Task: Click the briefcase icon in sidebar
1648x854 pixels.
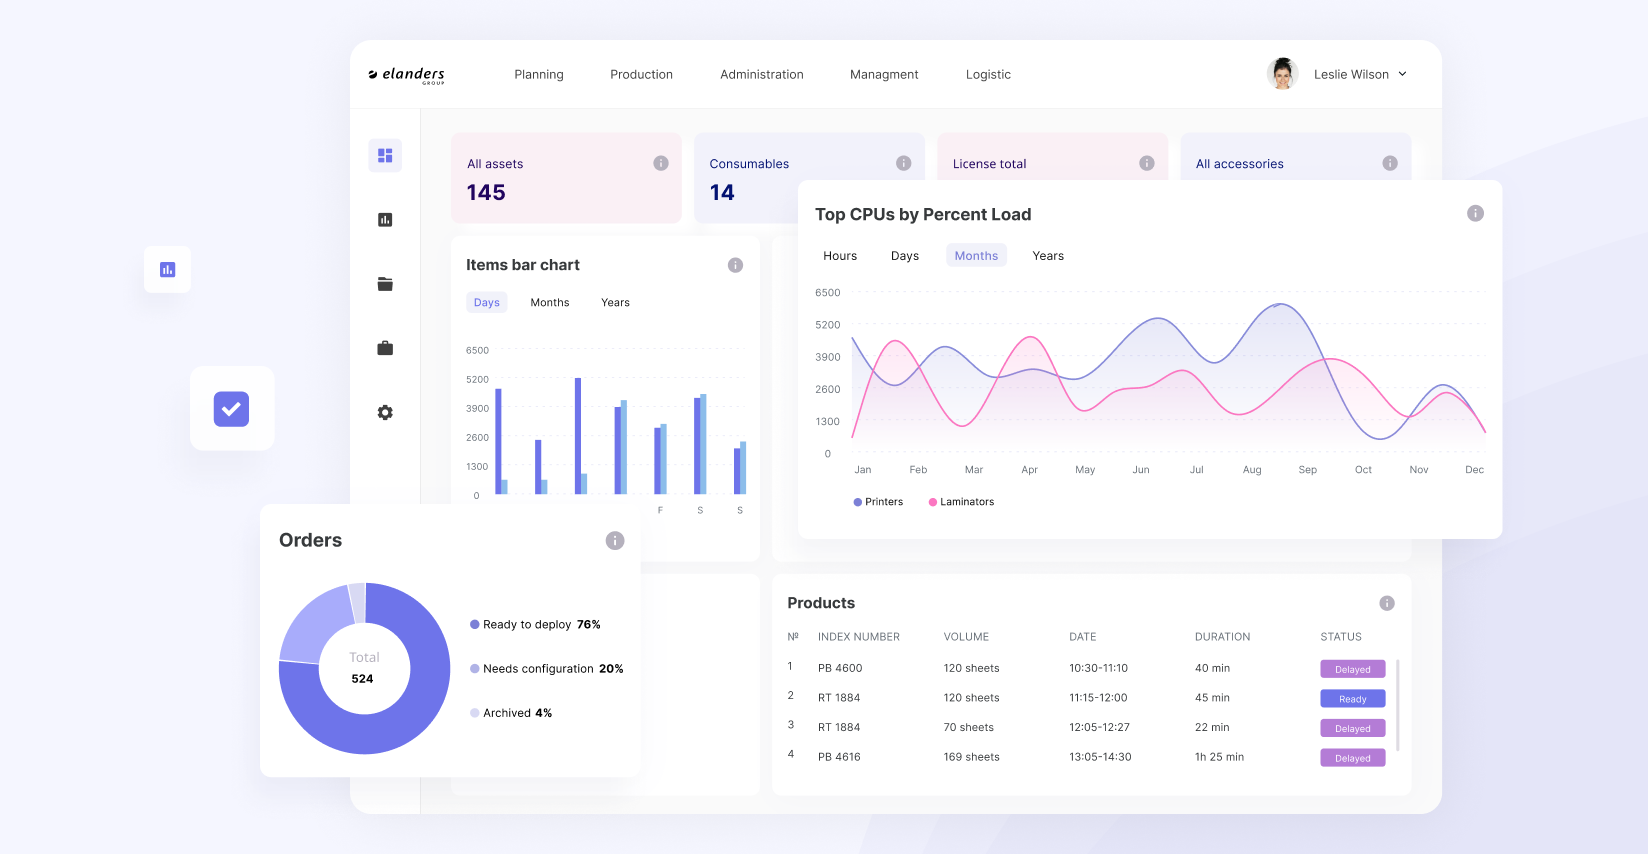Action: [x=385, y=348]
